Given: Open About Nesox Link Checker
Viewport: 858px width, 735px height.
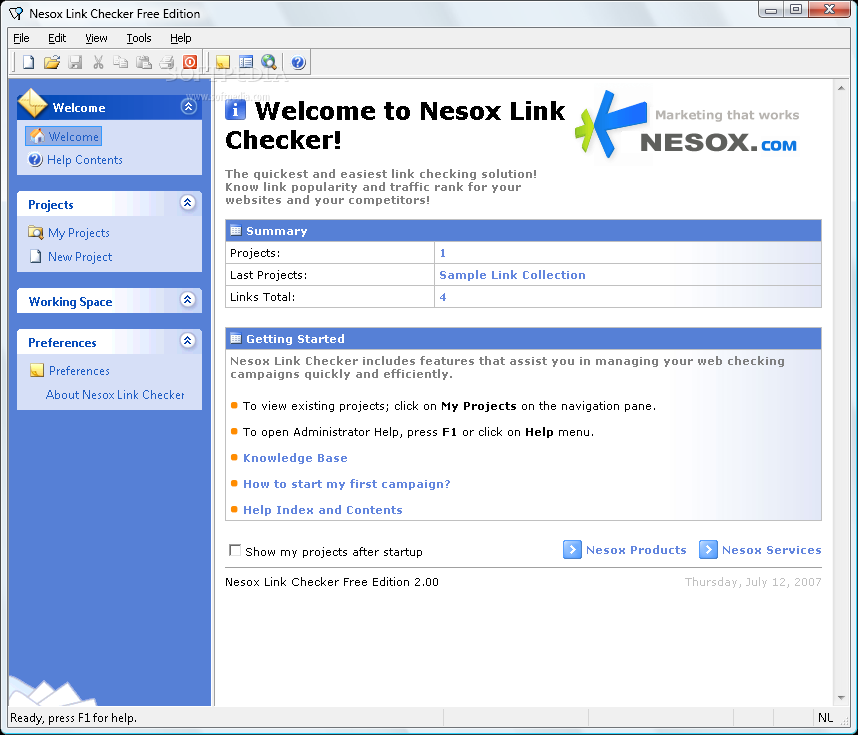Looking at the screenshot, I should [x=115, y=395].
